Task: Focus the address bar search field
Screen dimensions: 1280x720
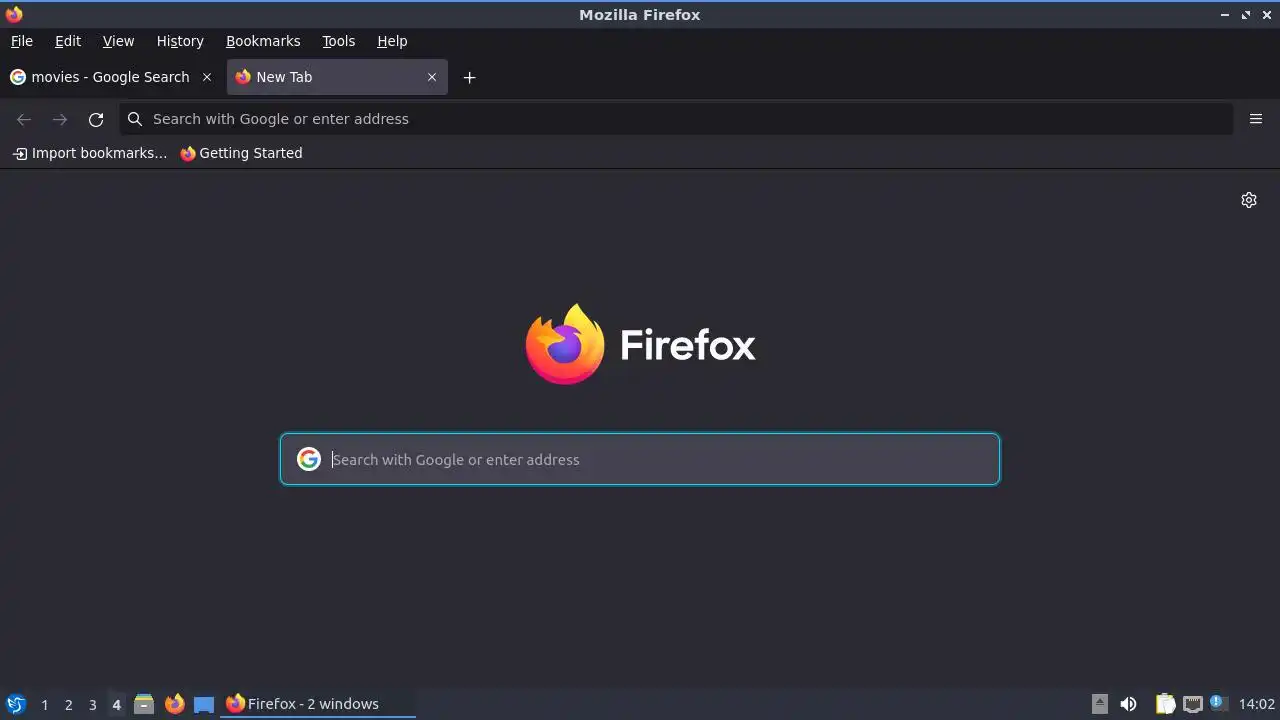Action: 676,119
